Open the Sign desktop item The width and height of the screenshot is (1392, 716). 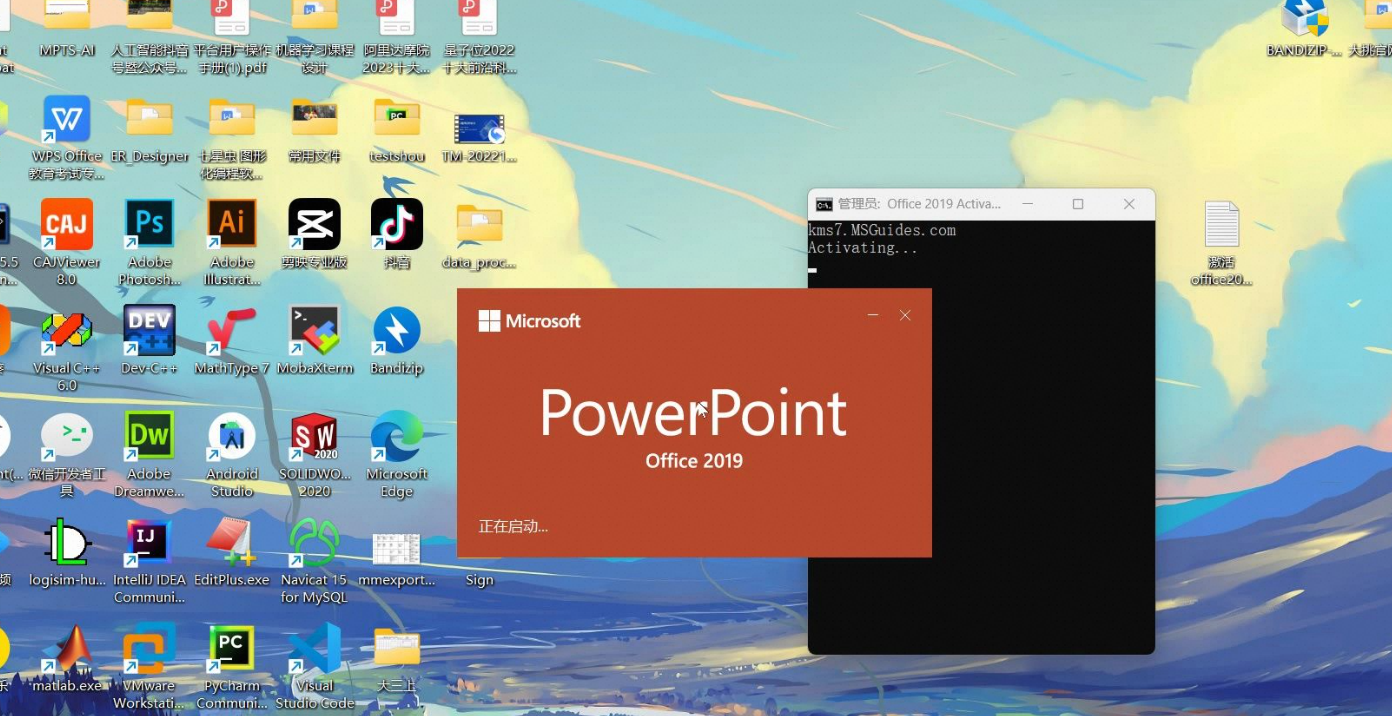(x=479, y=580)
